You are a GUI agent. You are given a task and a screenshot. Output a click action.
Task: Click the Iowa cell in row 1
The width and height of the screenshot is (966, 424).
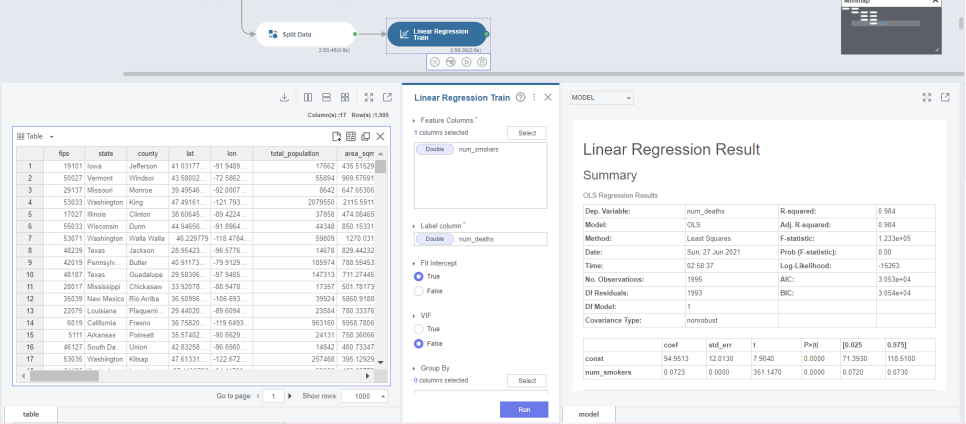coord(106,166)
